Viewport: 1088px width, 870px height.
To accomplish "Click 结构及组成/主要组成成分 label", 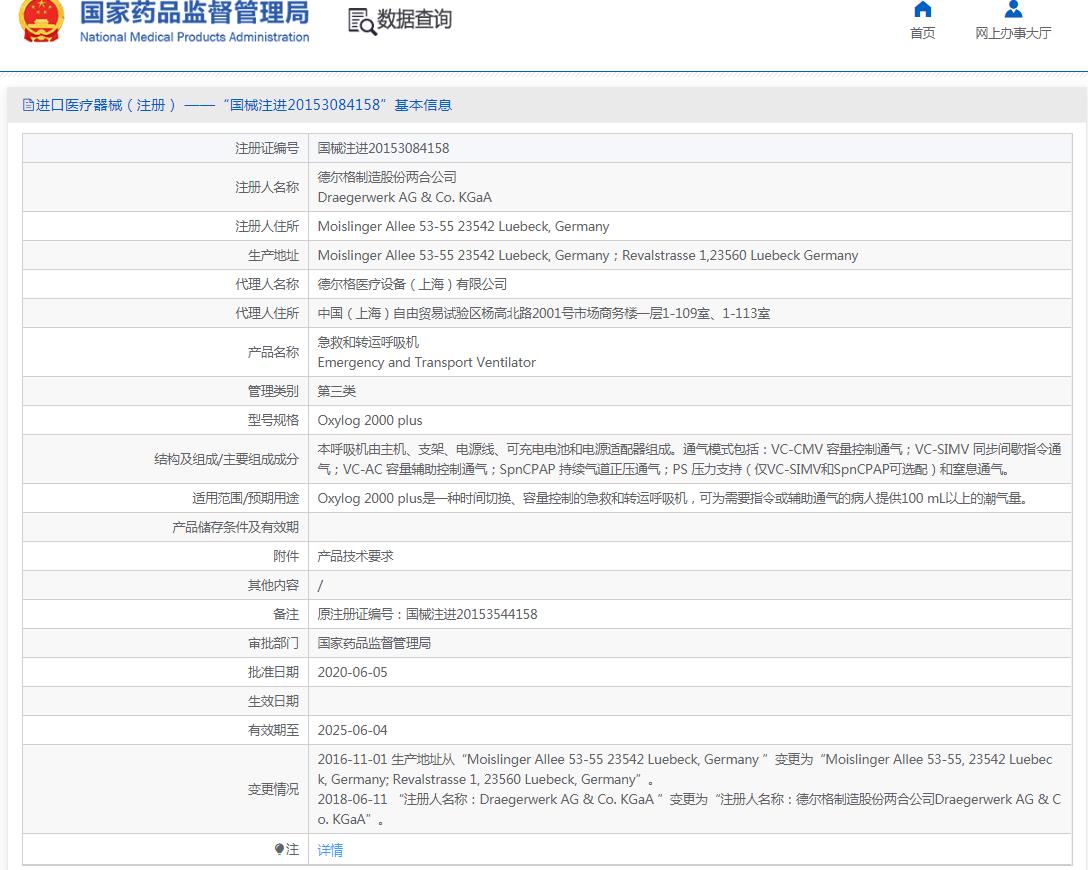I will point(226,459).
